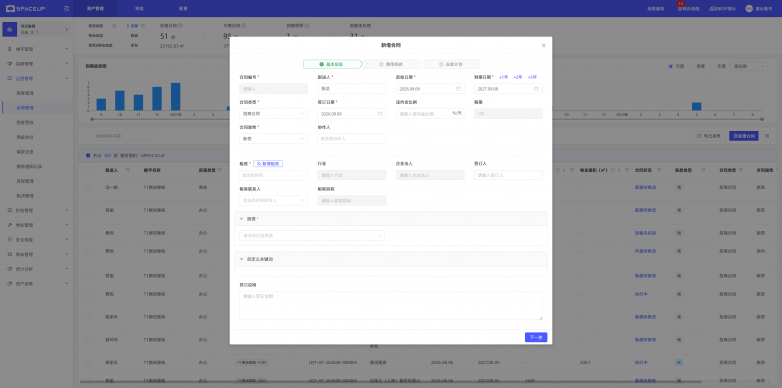Open the 合同属性 dropdown

click(x=273, y=139)
